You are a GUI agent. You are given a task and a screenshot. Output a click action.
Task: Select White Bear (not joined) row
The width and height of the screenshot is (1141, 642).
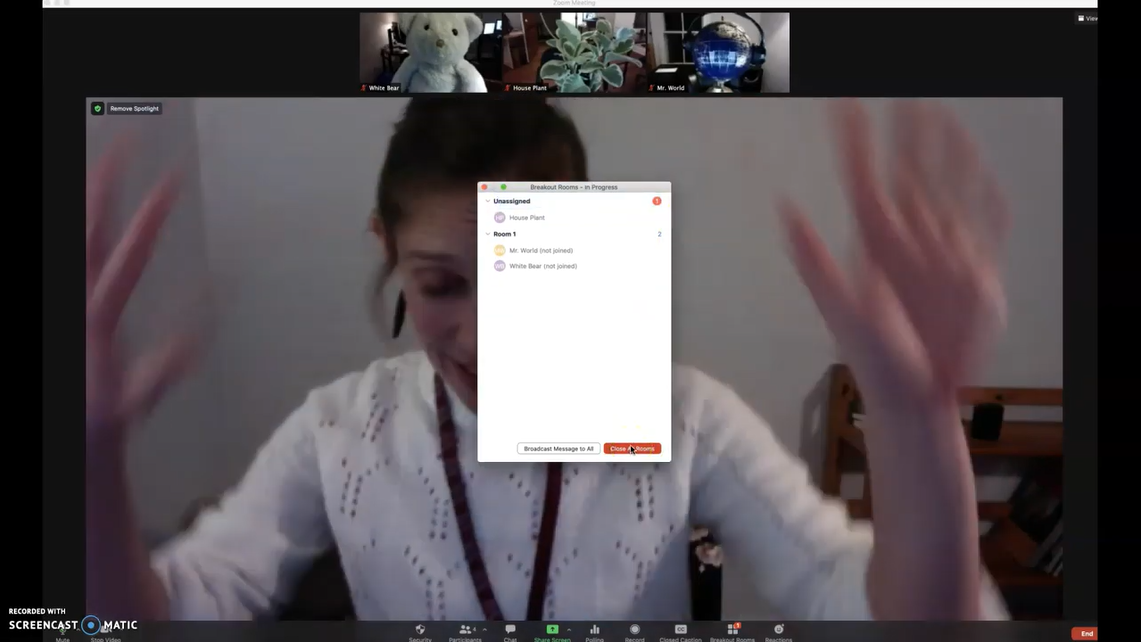point(574,266)
